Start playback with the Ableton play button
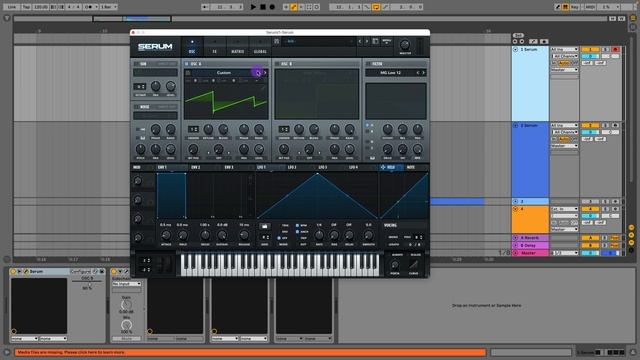Screen dimensions: 640x360 click(253, 7)
